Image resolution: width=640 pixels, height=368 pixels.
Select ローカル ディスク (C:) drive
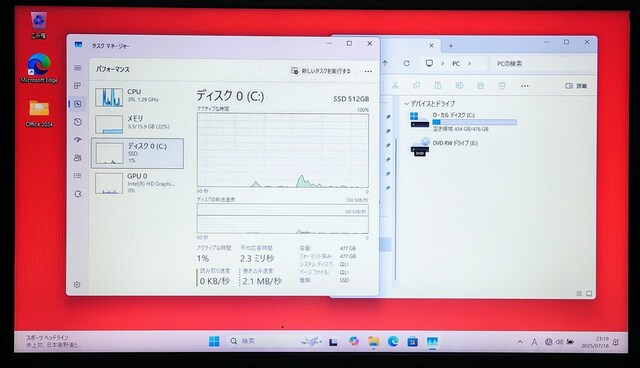[463, 122]
